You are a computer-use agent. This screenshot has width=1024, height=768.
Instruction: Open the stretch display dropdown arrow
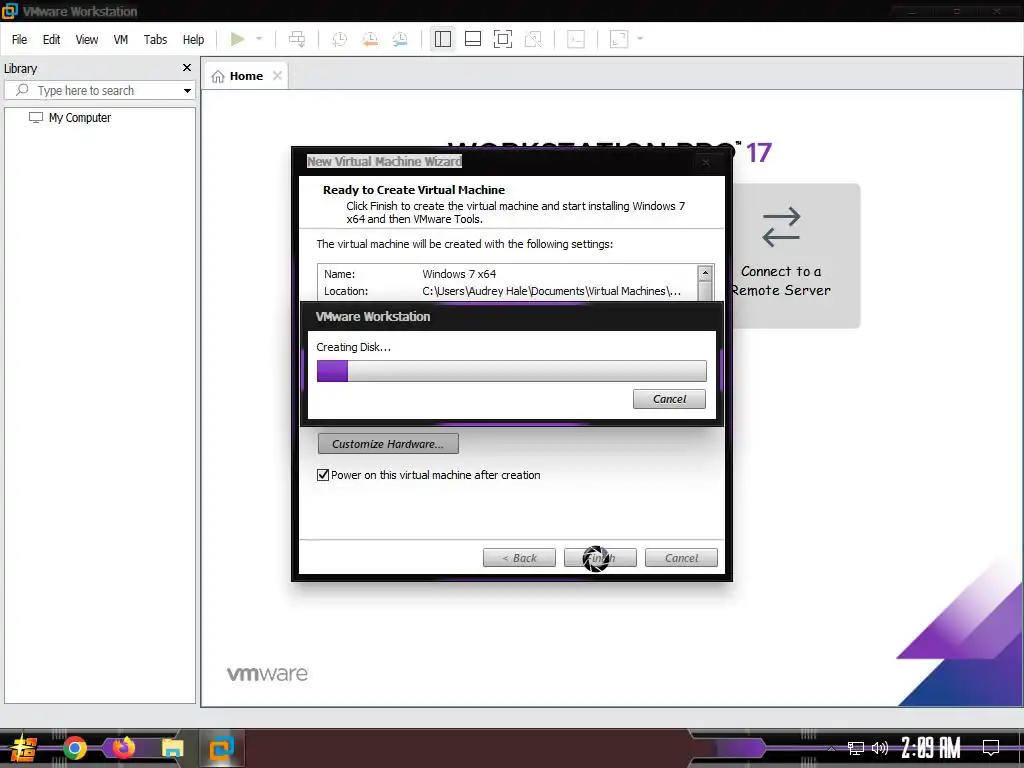point(640,39)
